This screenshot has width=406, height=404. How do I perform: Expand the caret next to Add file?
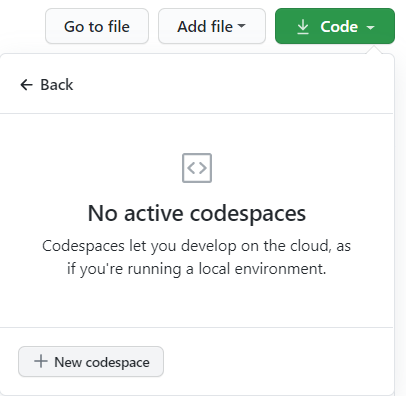(241, 26)
